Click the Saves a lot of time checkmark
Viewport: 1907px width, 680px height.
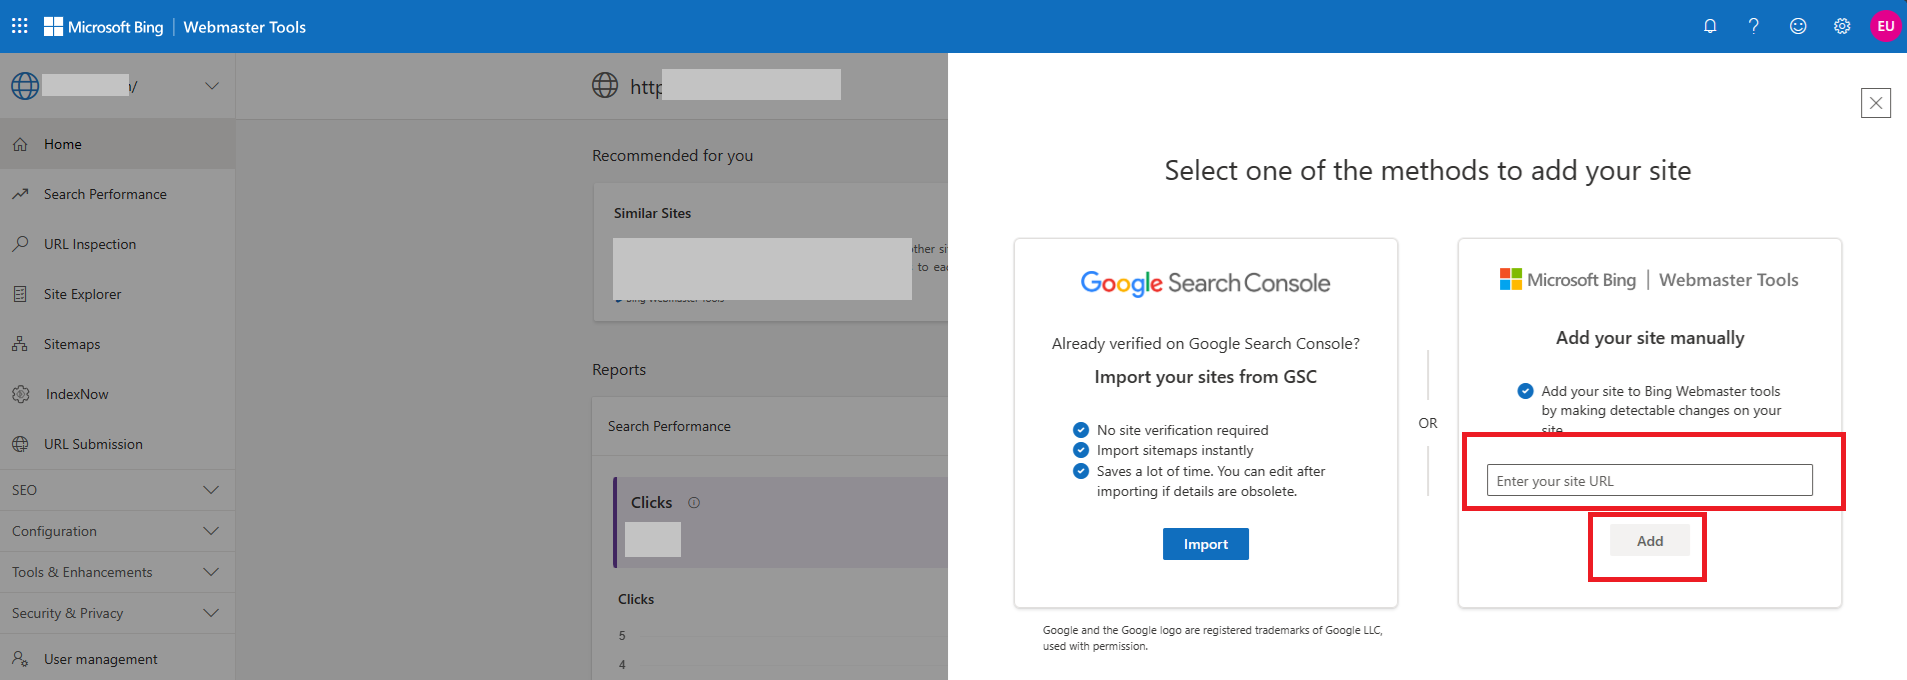click(1080, 471)
